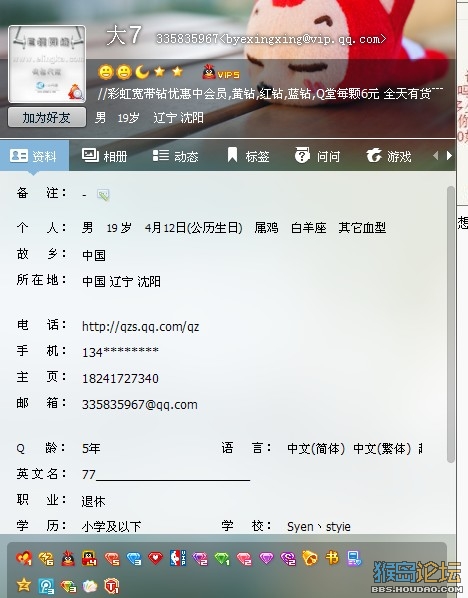
Task: Click the birthday text 4月12日(公历生日)
Action: pos(193,228)
